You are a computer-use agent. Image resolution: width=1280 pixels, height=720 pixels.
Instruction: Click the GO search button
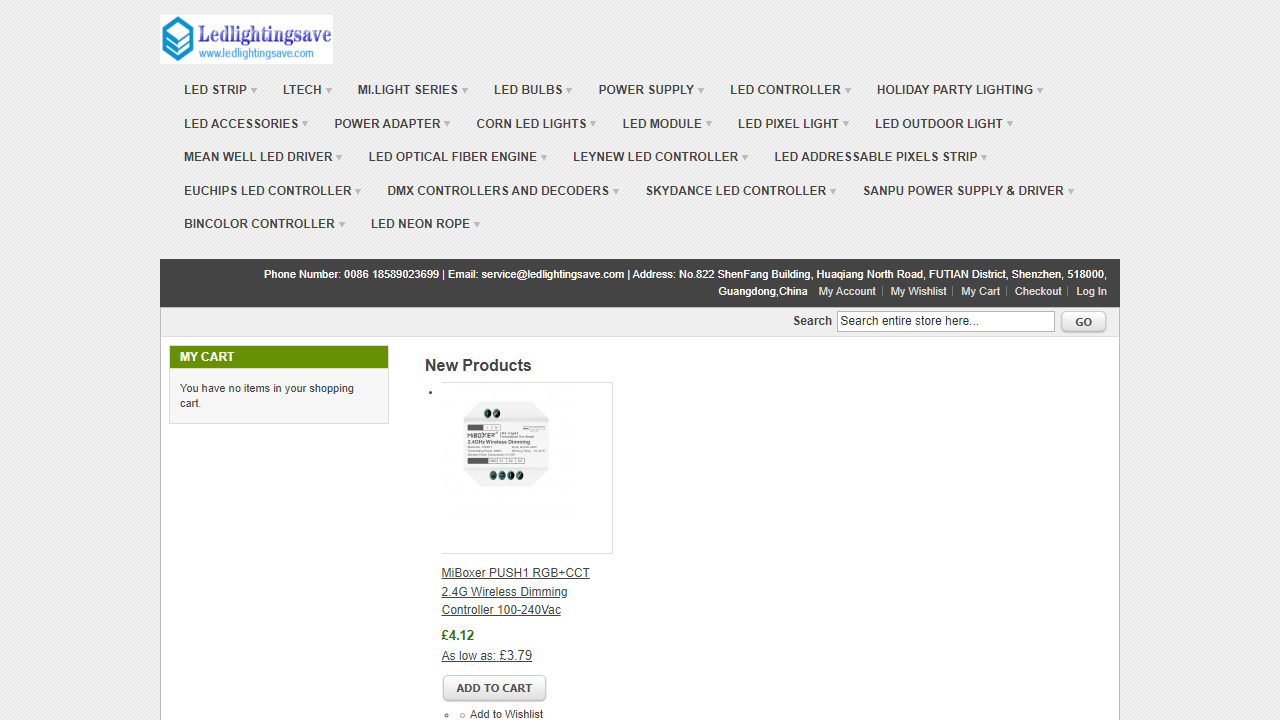(x=1083, y=322)
